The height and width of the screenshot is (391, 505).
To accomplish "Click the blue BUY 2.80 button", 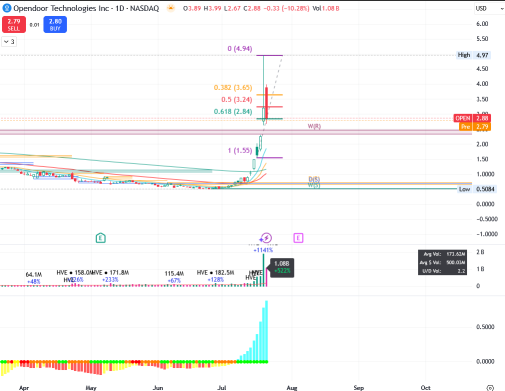I will [55, 25].
